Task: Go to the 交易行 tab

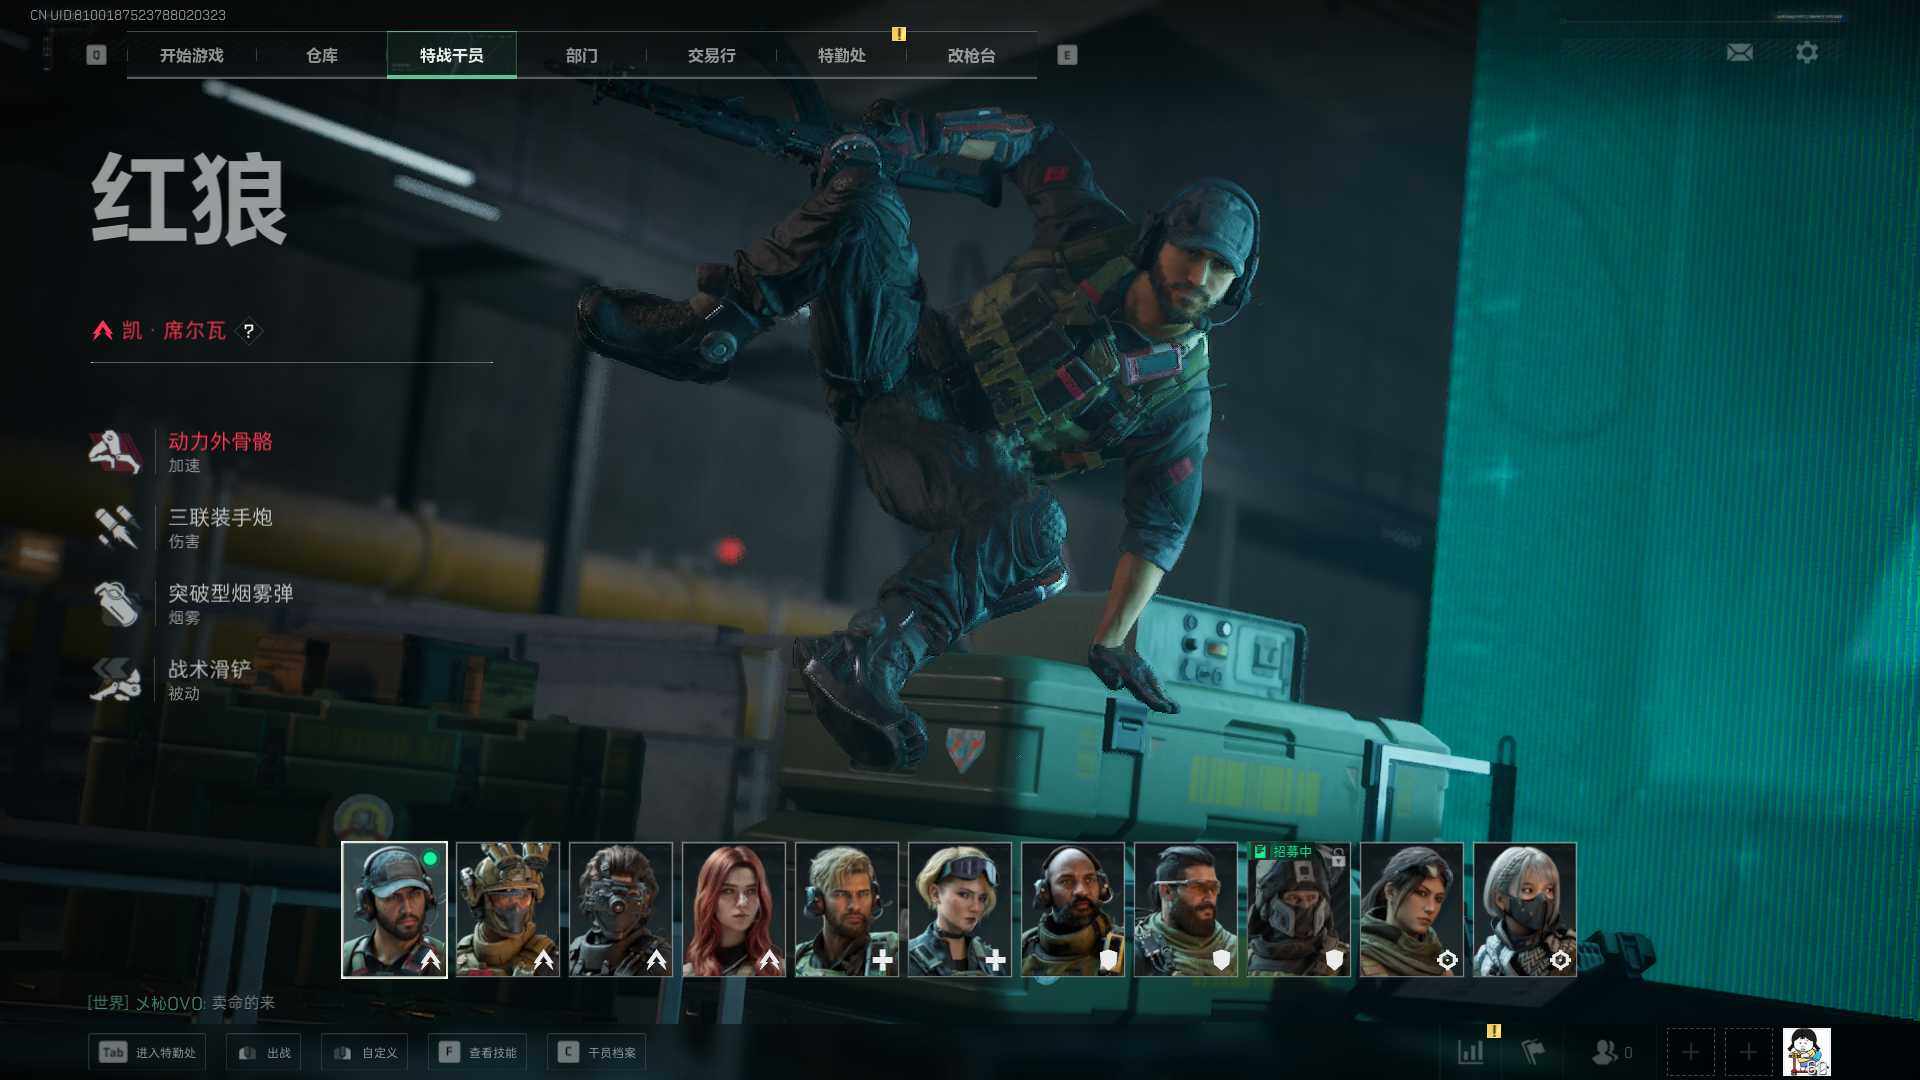Action: [x=712, y=55]
